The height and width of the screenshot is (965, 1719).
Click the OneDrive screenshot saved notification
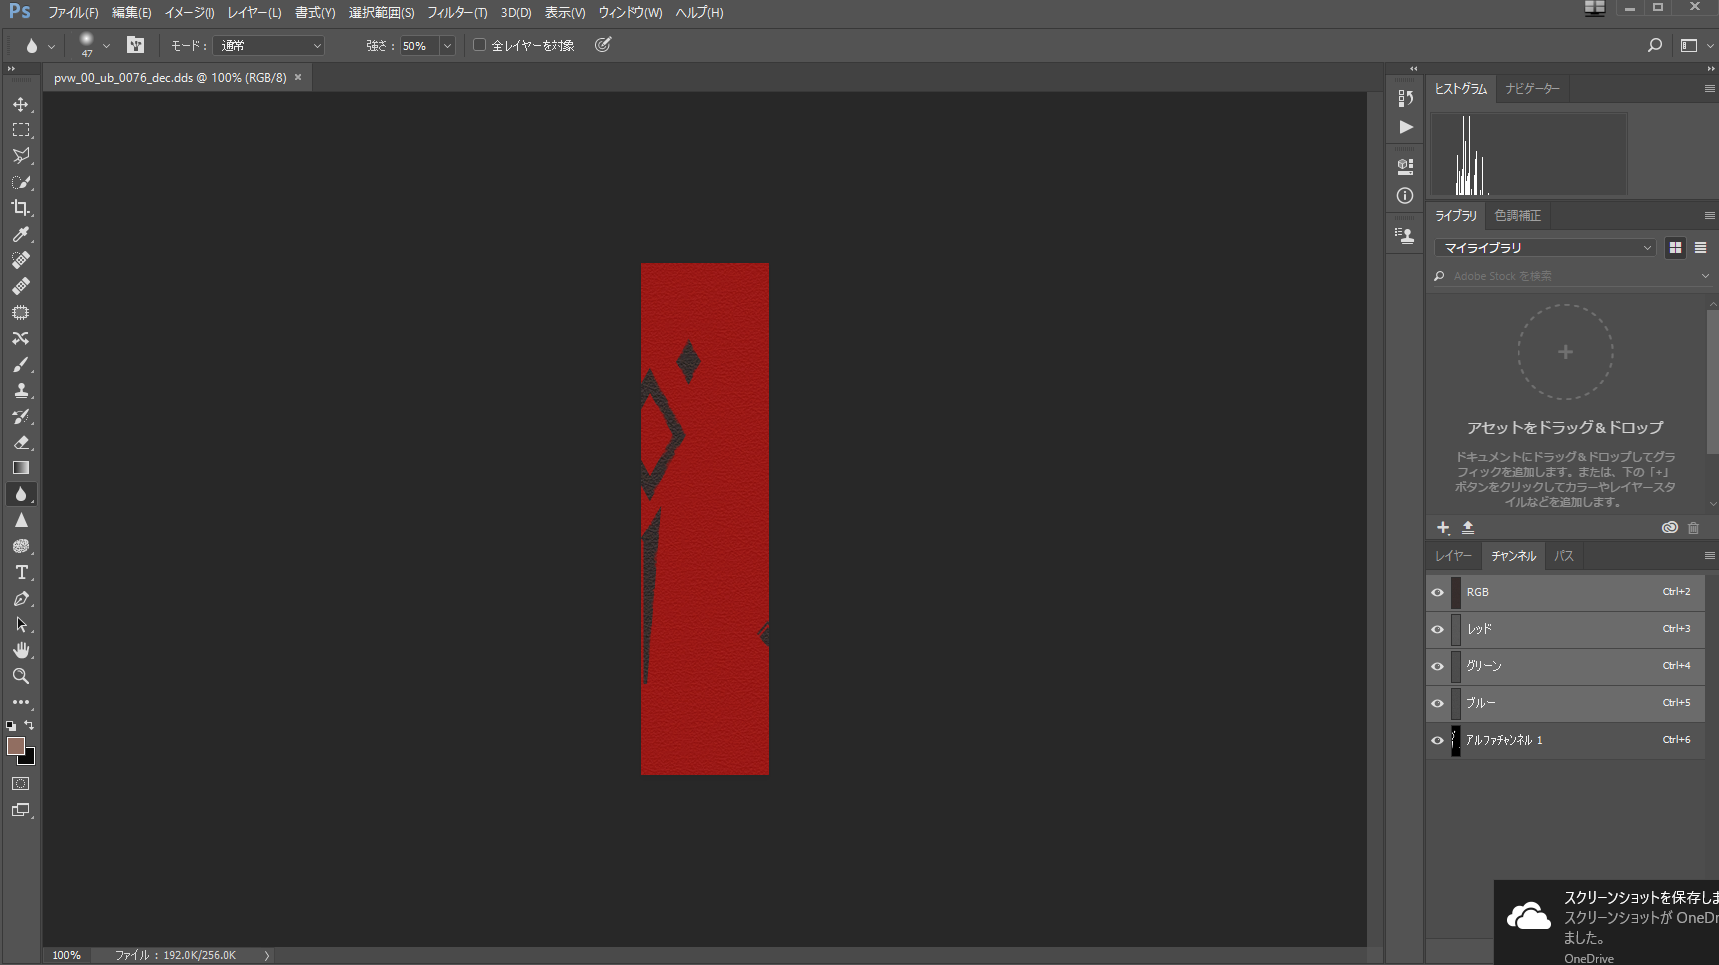pyautogui.click(x=1610, y=922)
